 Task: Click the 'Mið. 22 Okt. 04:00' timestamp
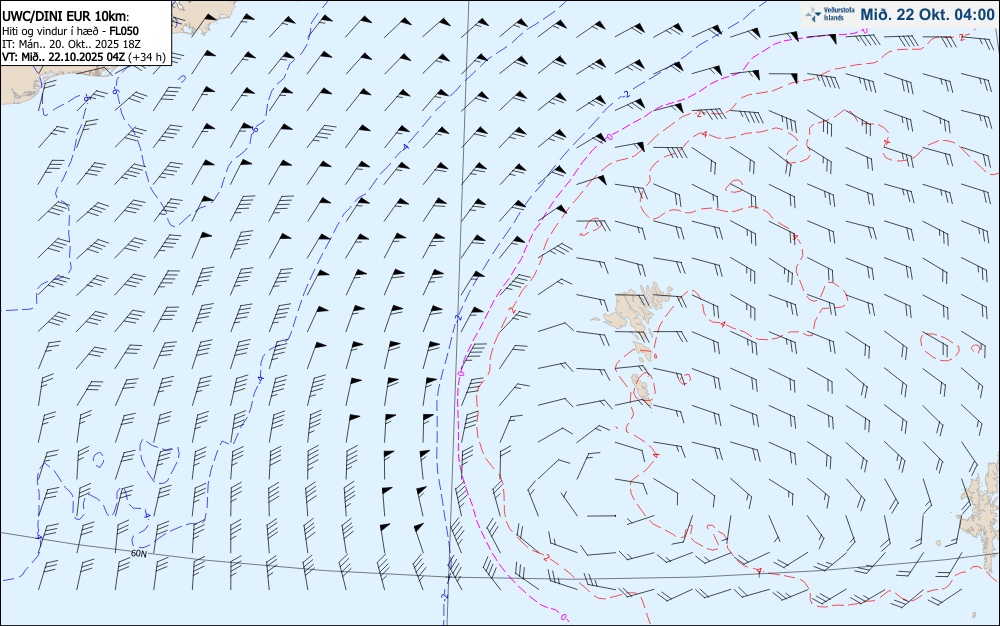[x=927, y=15]
